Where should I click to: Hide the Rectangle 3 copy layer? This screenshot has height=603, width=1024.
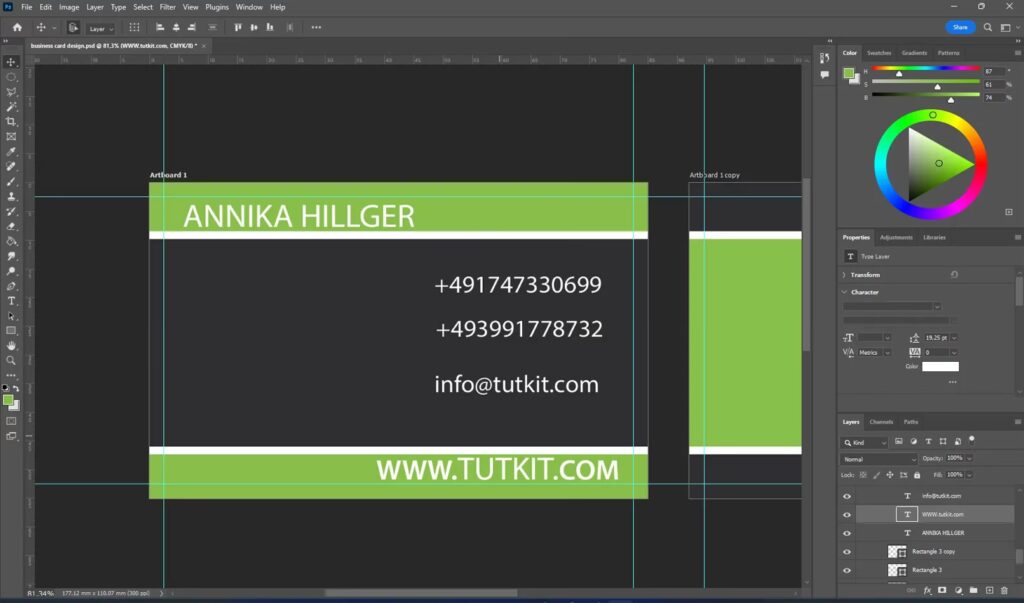pos(847,551)
